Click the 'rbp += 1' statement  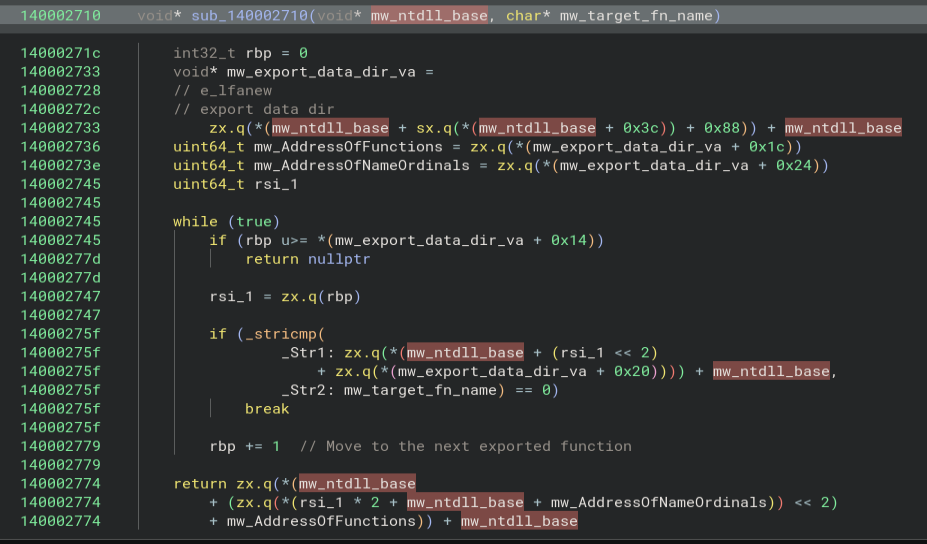(245, 446)
